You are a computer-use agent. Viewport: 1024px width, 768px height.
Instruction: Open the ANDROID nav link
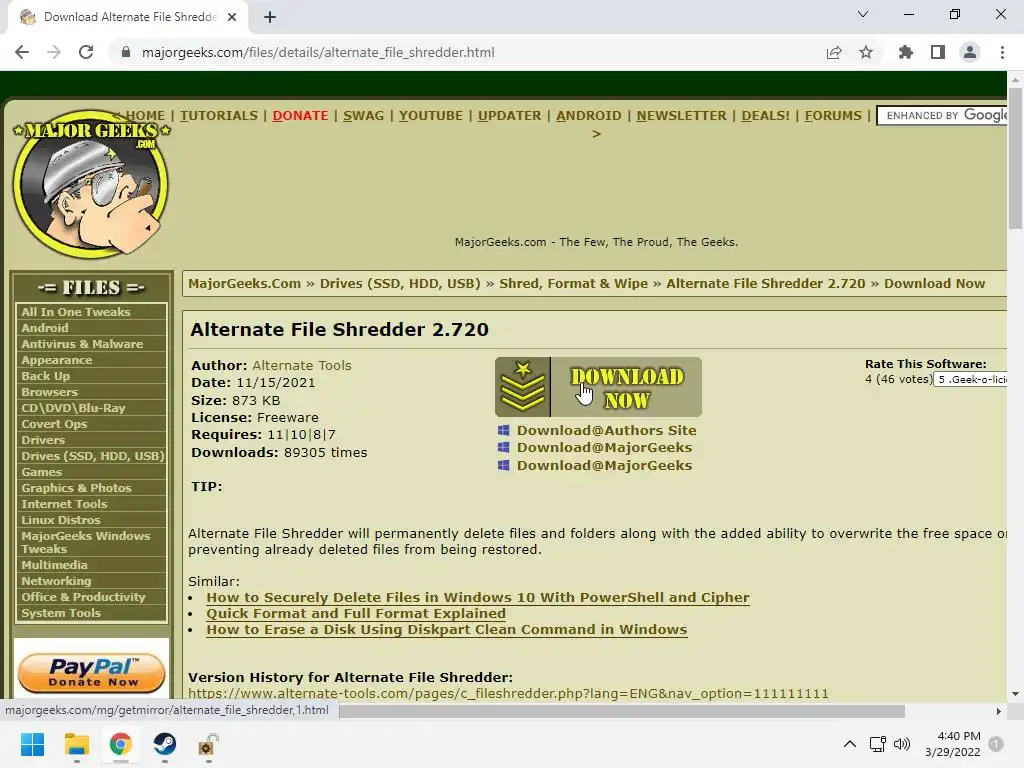(x=589, y=116)
